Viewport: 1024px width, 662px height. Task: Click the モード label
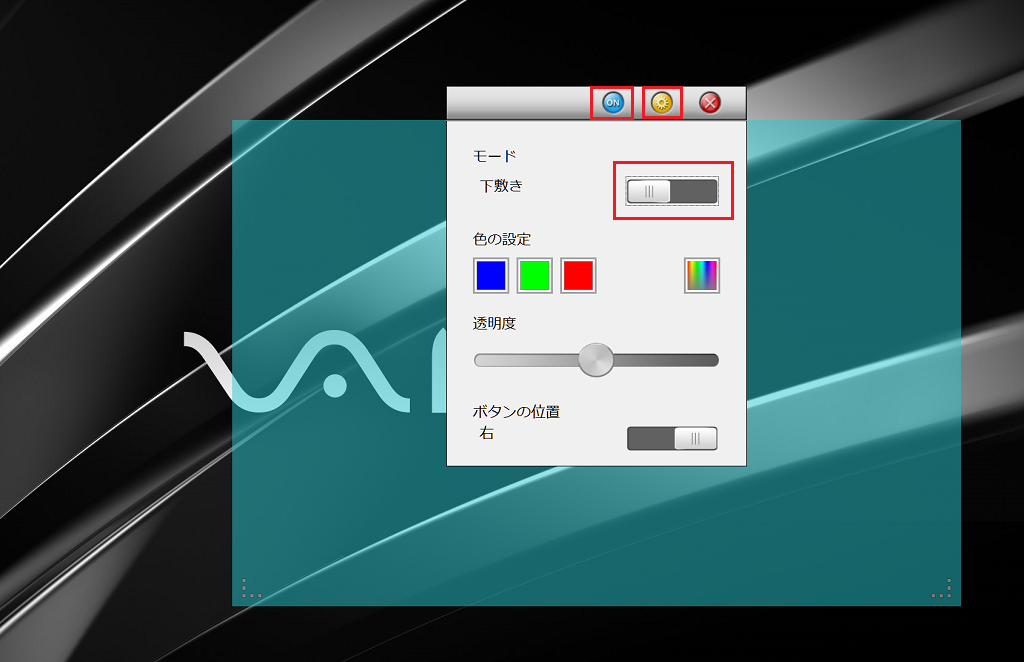point(494,156)
